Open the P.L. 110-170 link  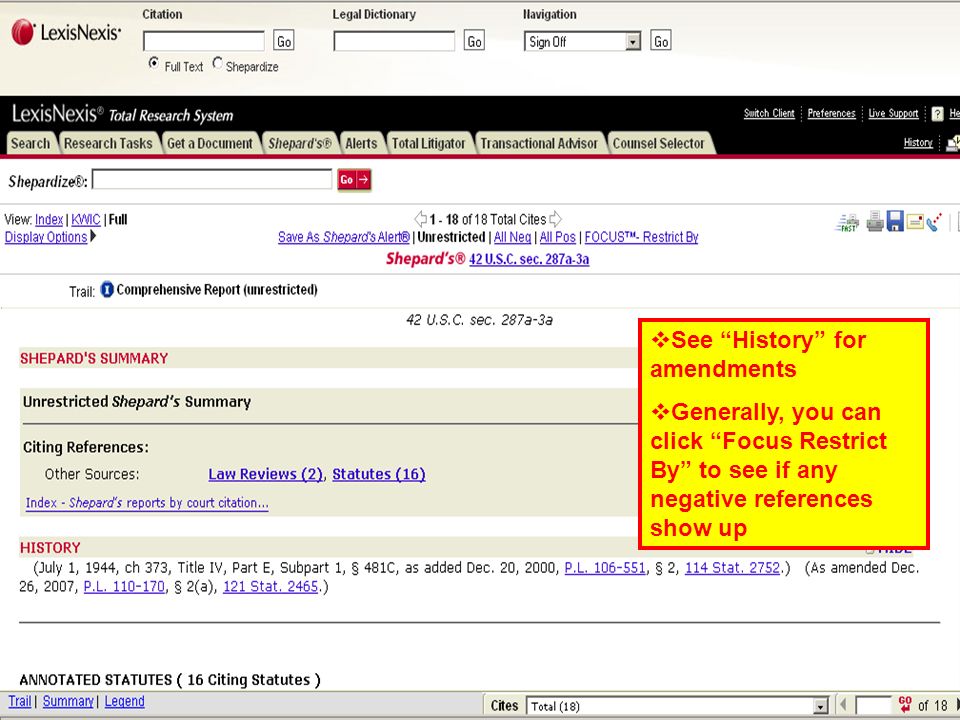coord(124,587)
